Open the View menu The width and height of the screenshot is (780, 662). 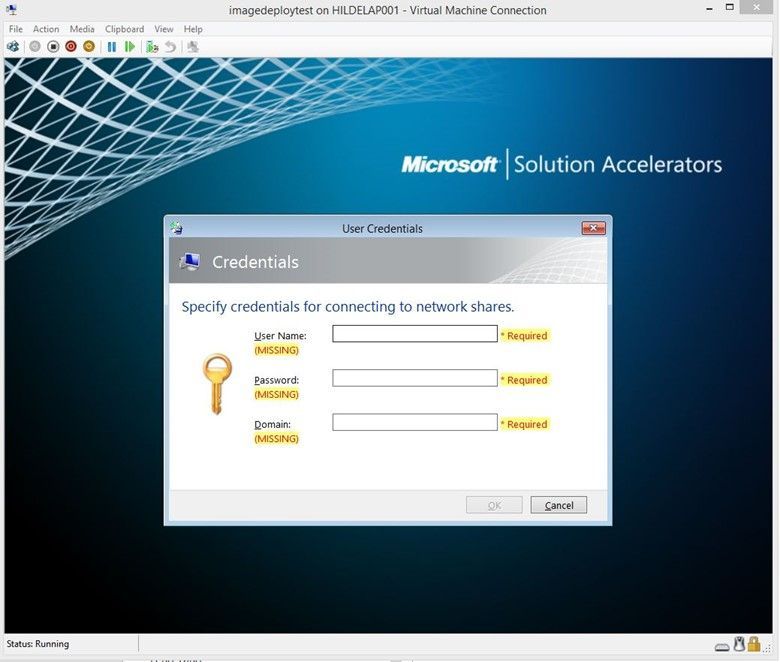click(164, 29)
